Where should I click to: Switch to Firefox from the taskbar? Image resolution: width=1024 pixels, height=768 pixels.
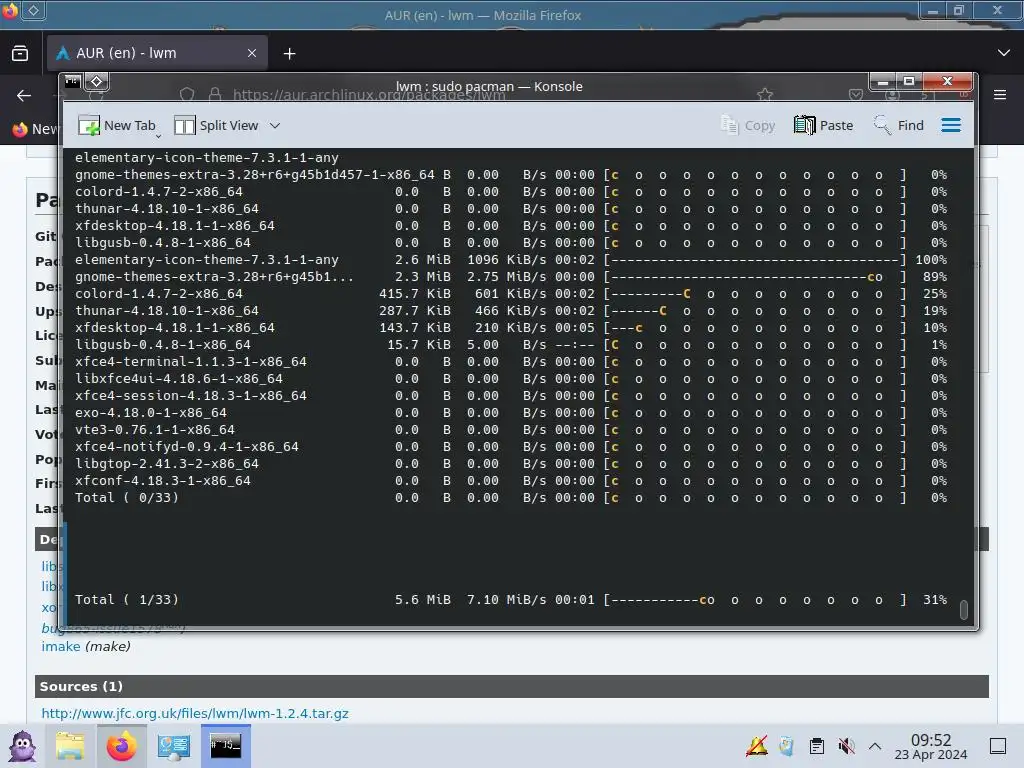click(121, 746)
